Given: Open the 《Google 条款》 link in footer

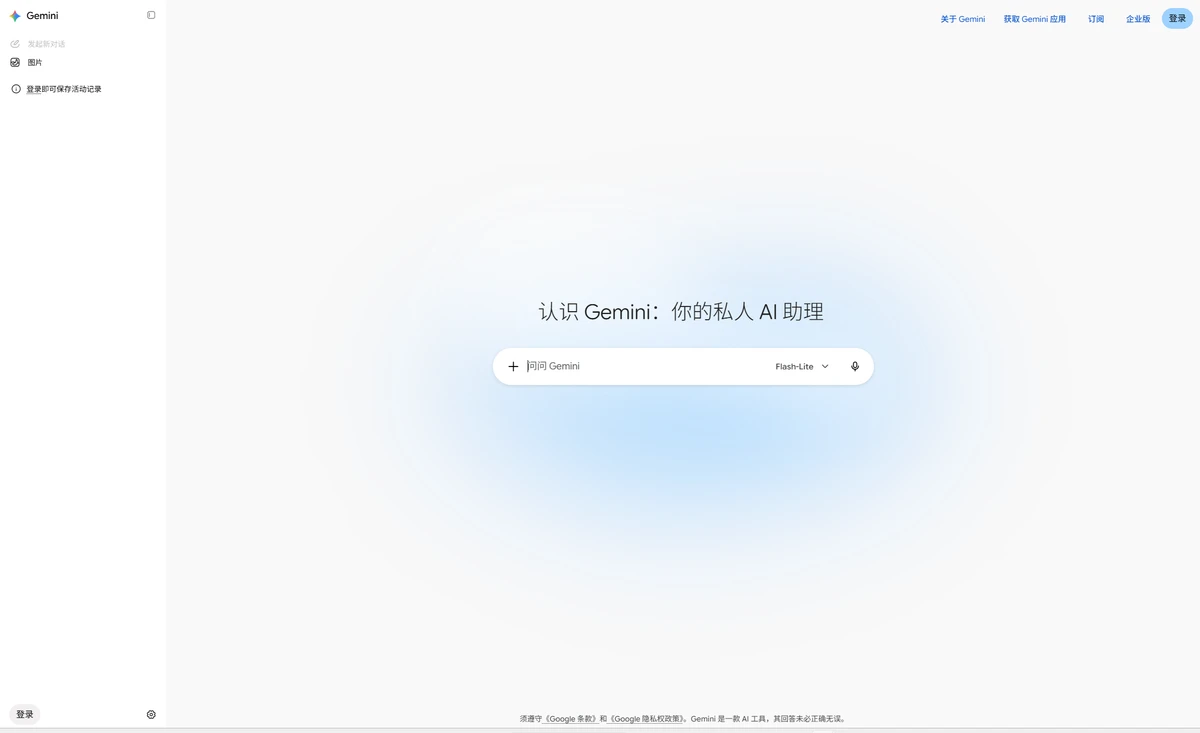Looking at the screenshot, I should [x=570, y=719].
